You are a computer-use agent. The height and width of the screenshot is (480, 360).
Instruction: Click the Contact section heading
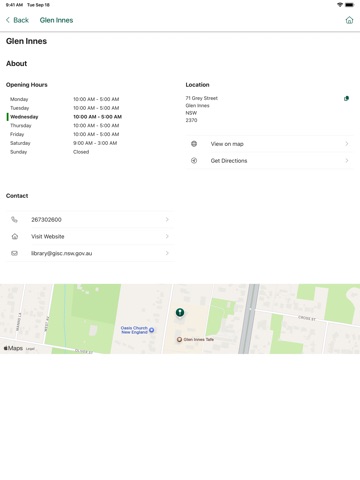click(17, 196)
